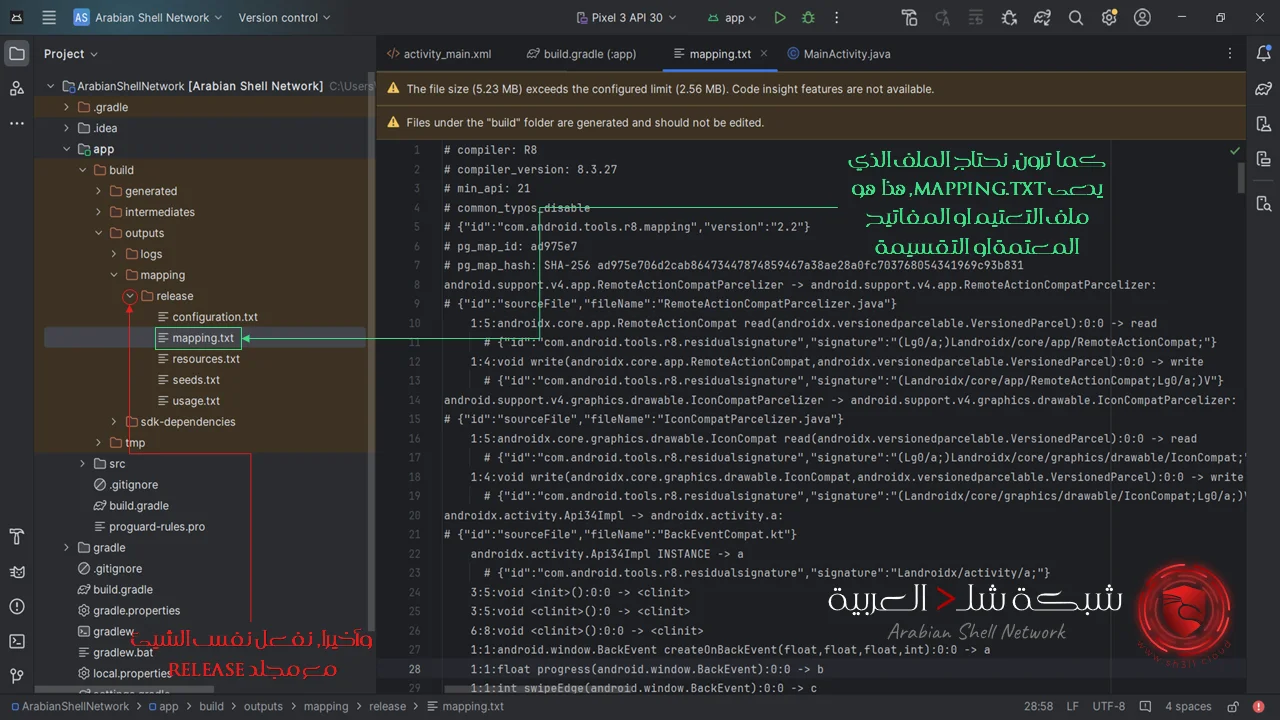Collapse the app module folder
The width and height of the screenshot is (1280, 720).
(67, 149)
